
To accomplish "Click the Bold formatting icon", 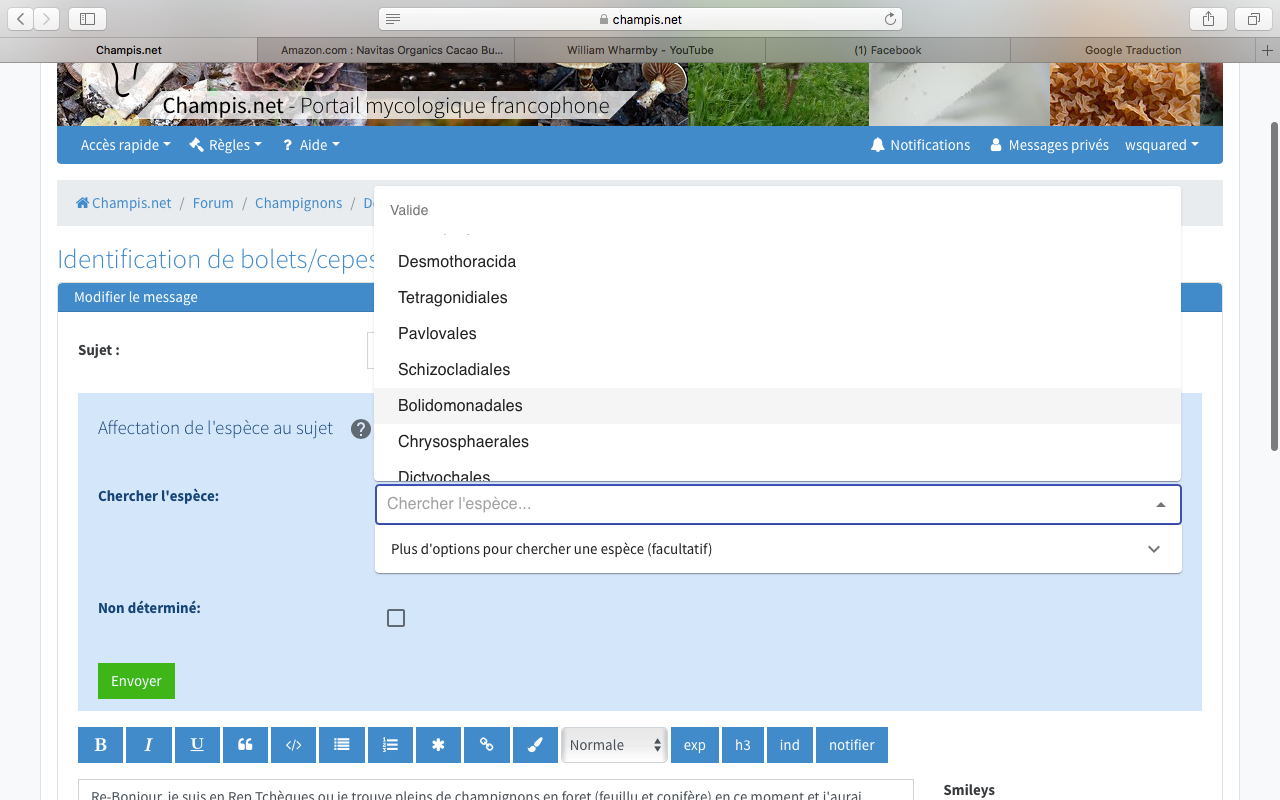I will pos(100,745).
